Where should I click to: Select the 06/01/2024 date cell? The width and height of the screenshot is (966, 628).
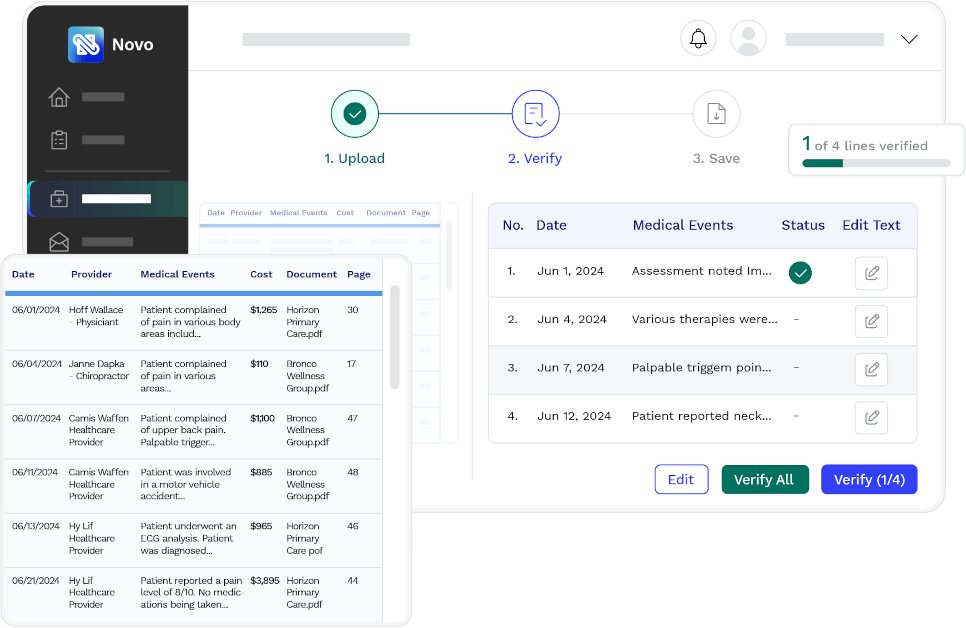[x=36, y=310]
